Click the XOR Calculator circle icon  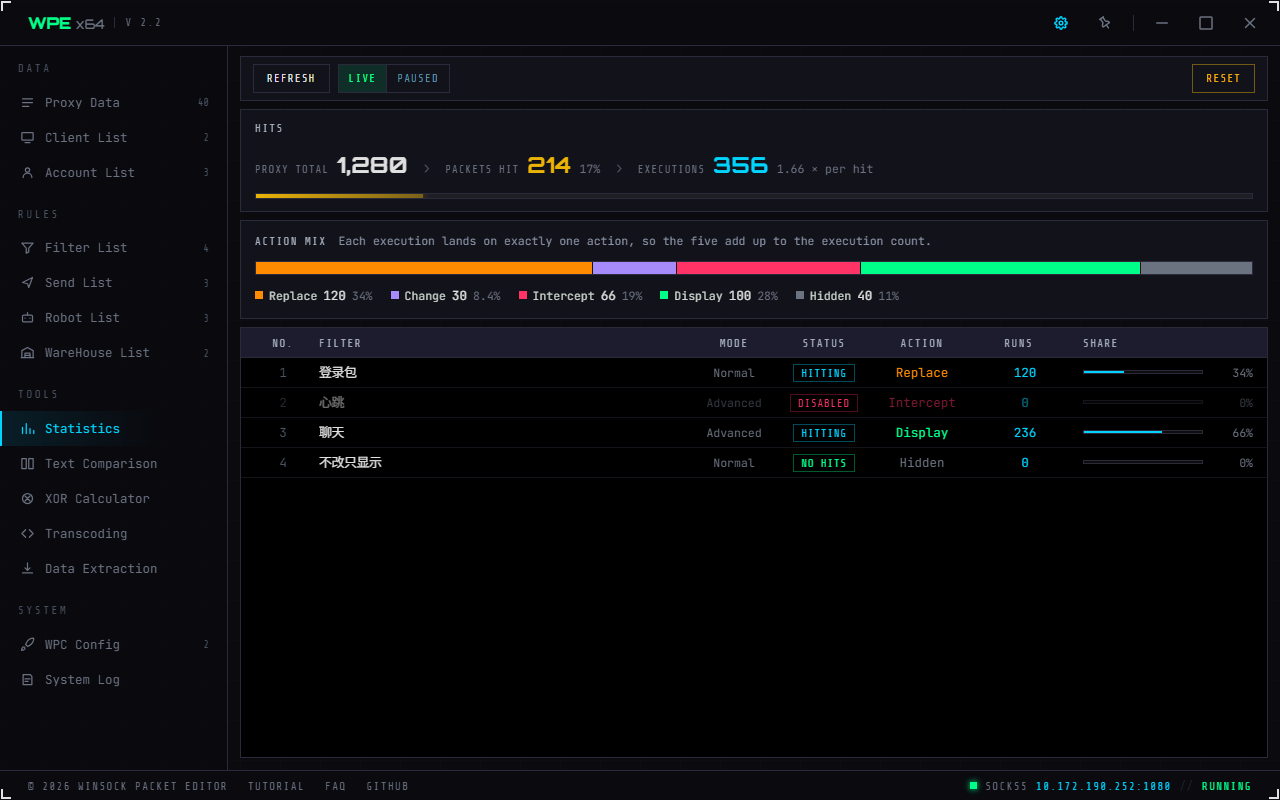[x=27, y=499]
